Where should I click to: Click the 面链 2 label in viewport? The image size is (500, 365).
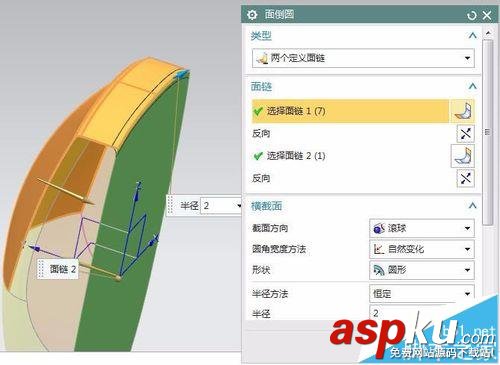coord(63,269)
